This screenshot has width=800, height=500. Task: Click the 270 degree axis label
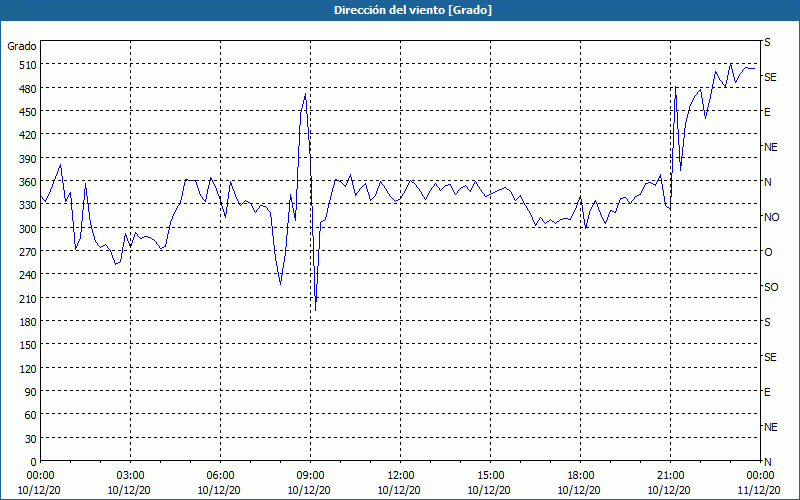(28, 252)
